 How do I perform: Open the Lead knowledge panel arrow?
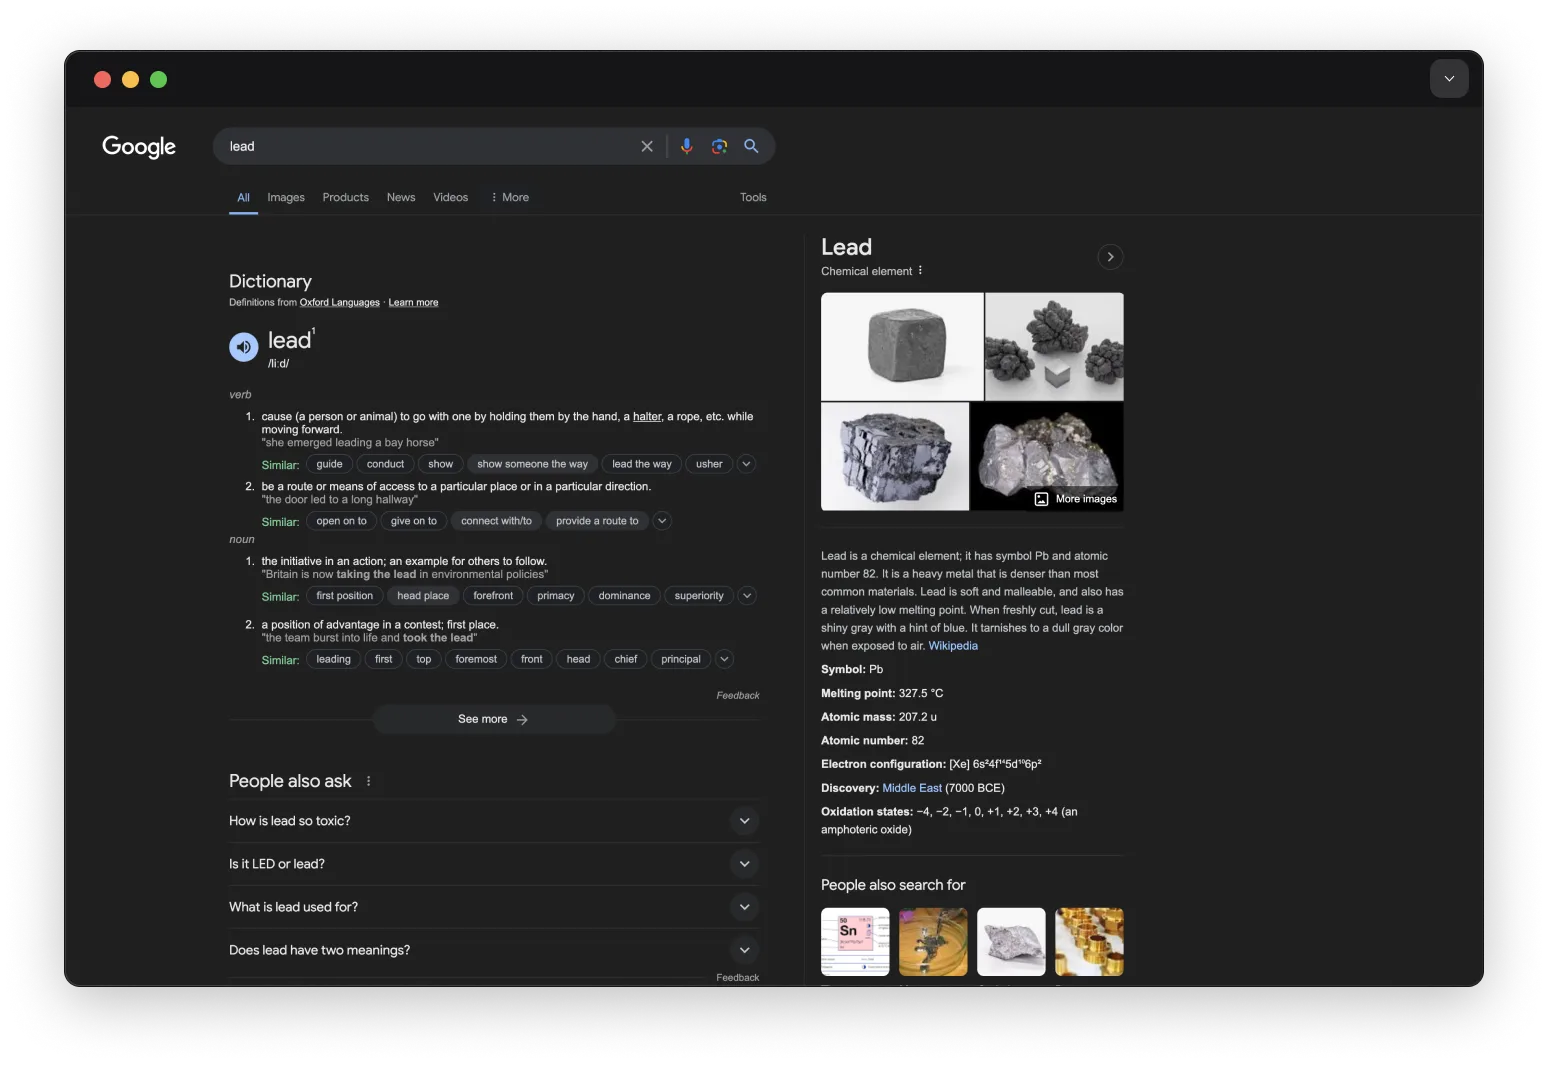[1110, 256]
